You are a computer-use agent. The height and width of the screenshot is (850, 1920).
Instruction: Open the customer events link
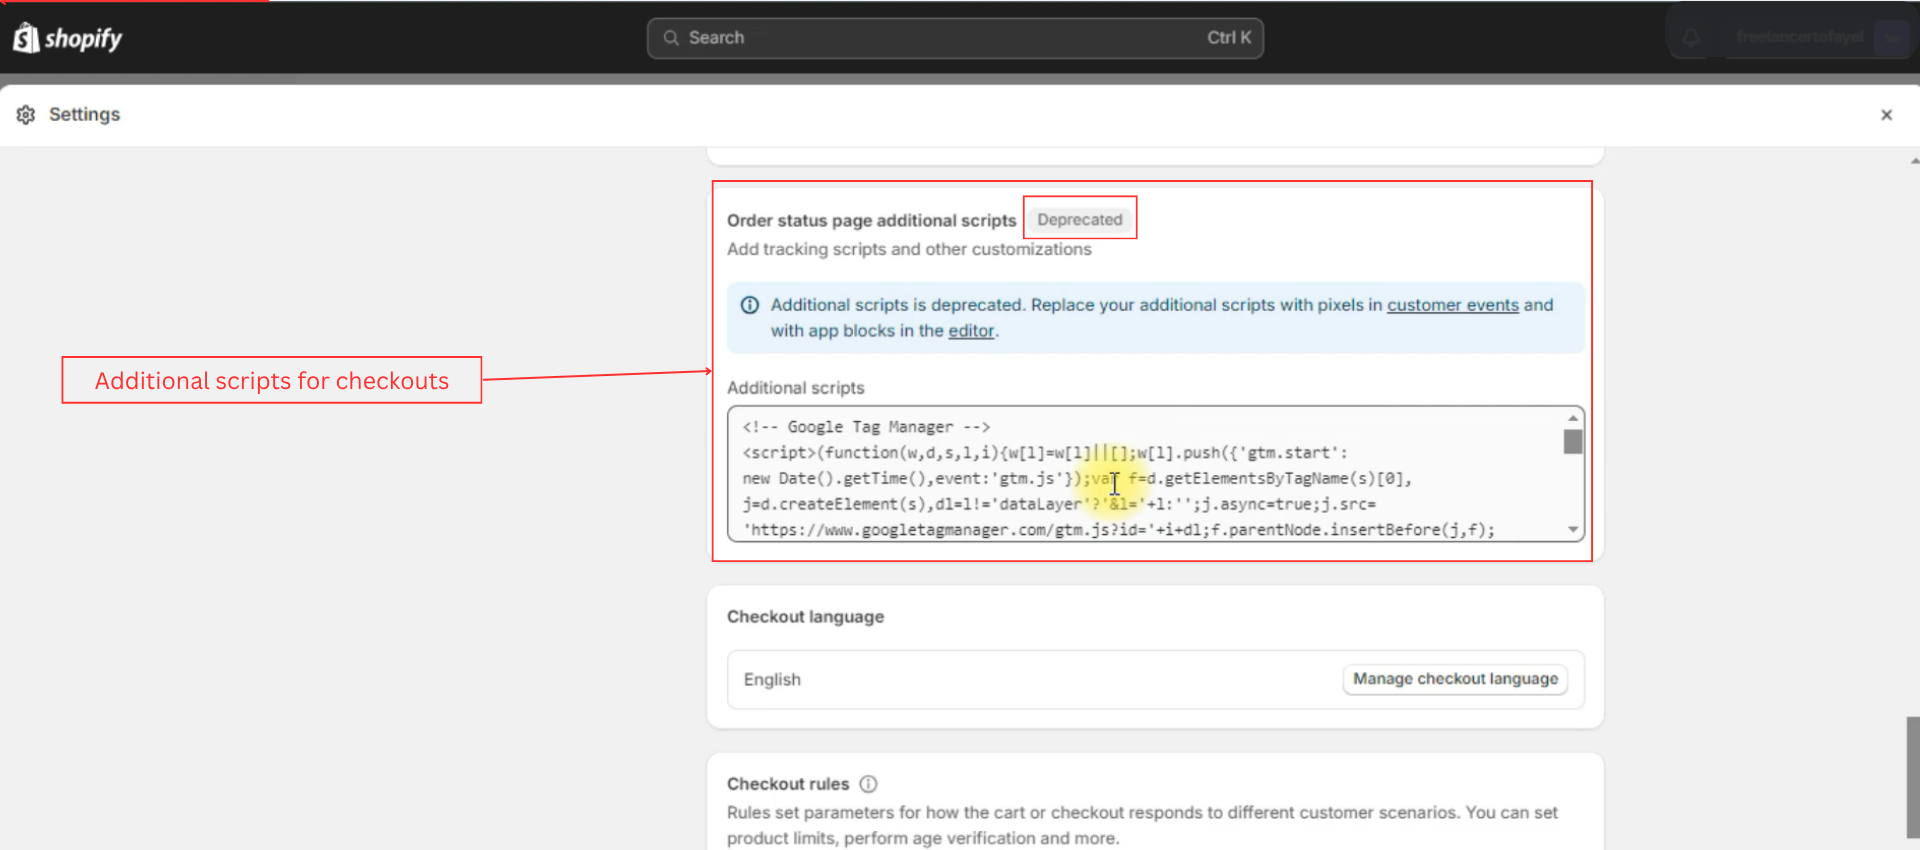(x=1452, y=305)
